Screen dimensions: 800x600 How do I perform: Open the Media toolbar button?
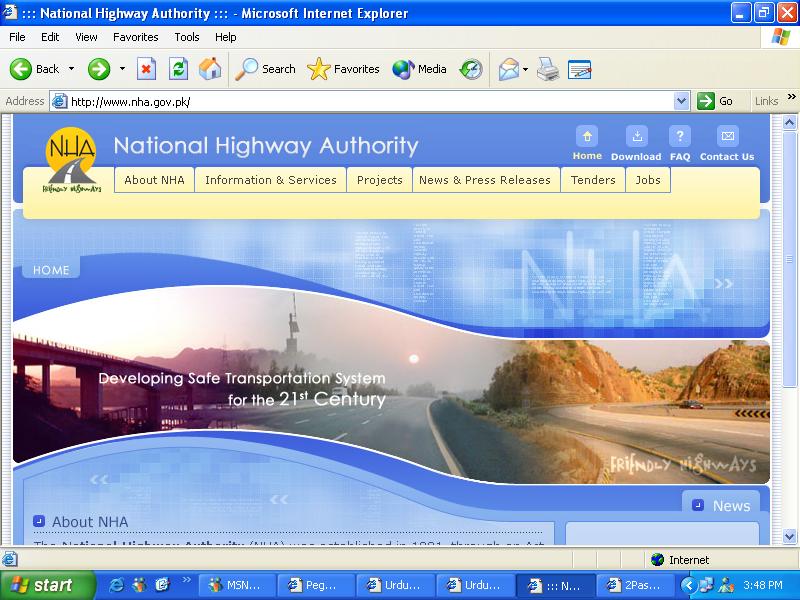coord(419,69)
